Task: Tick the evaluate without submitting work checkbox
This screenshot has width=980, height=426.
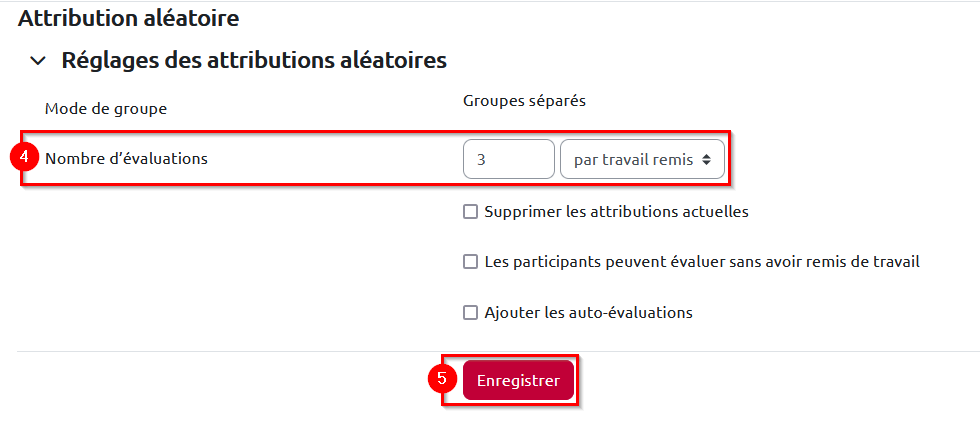Action: tap(471, 262)
